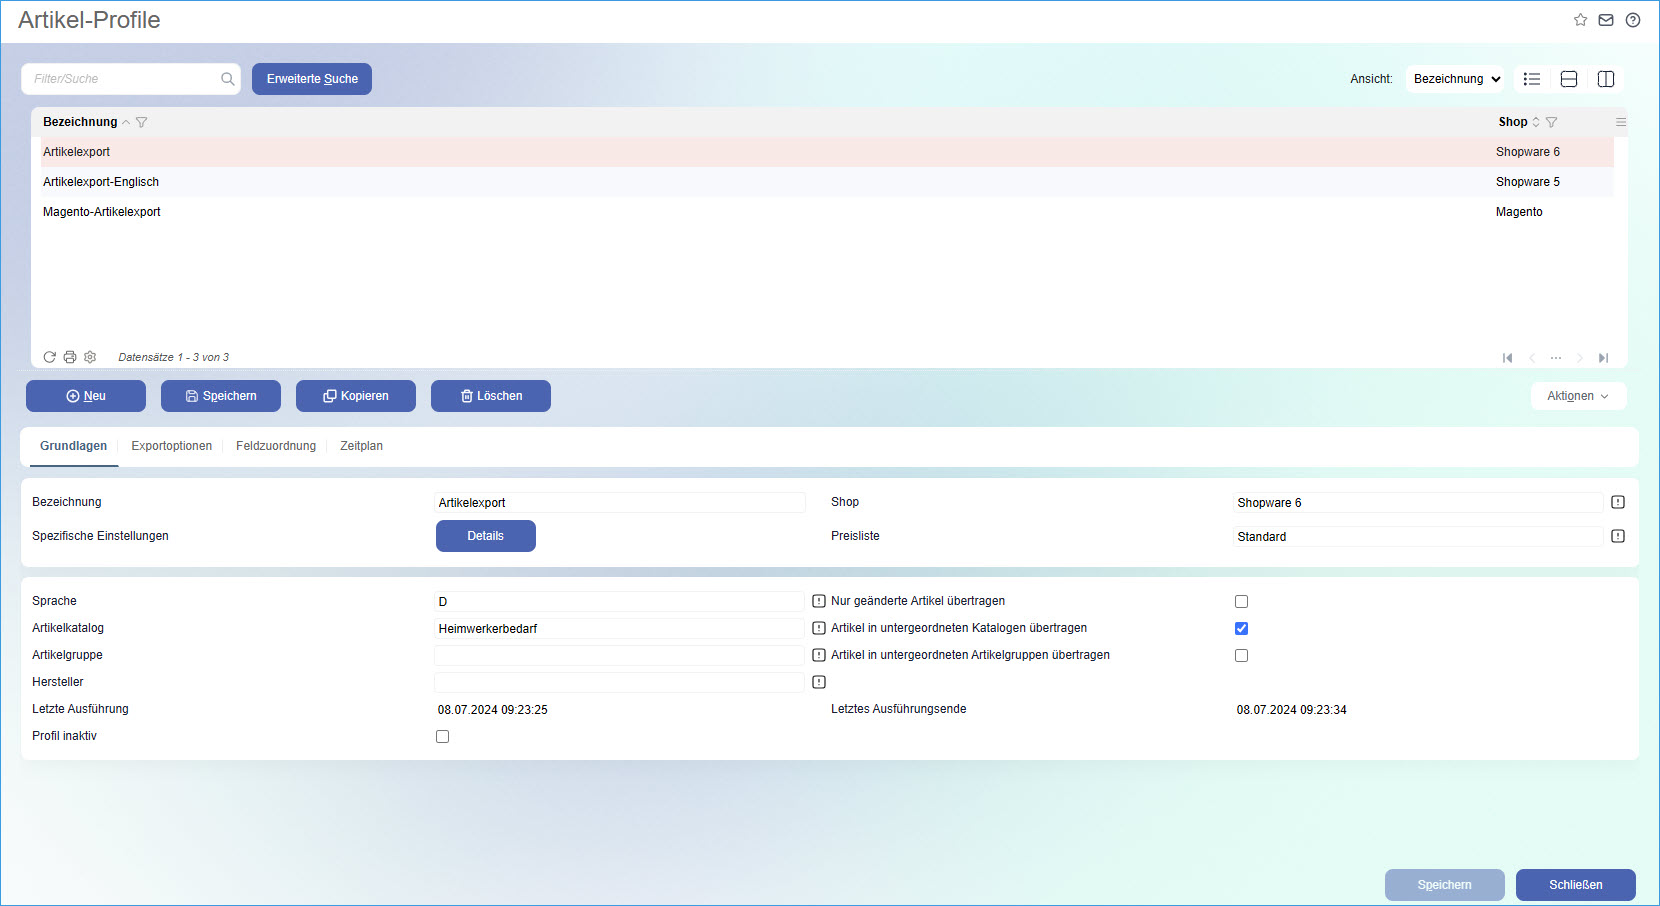Open the help question mark icon
Image resolution: width=1660 pixels, height=906 pixels.
click(x=1633, y=20)
